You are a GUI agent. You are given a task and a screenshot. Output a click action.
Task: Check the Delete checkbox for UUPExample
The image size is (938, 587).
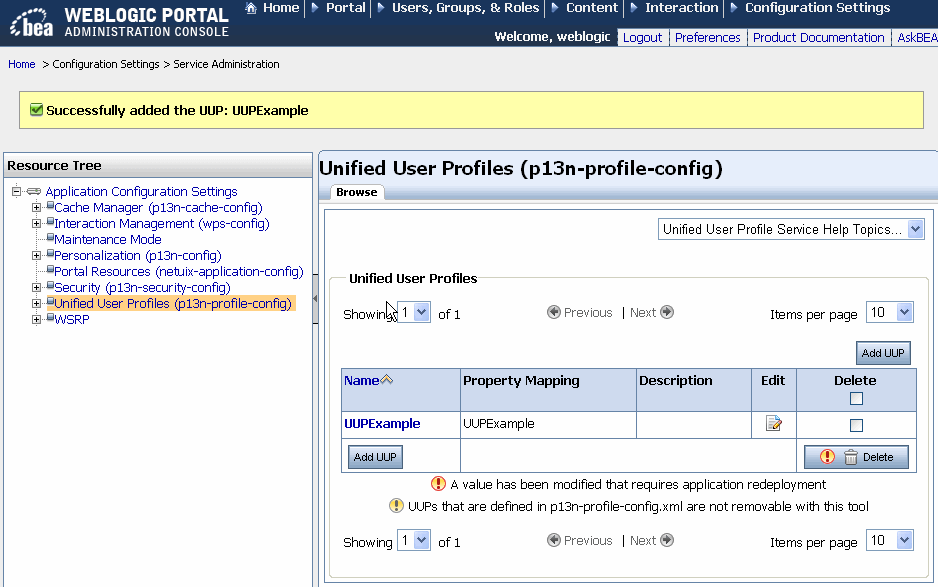point(856,425)
